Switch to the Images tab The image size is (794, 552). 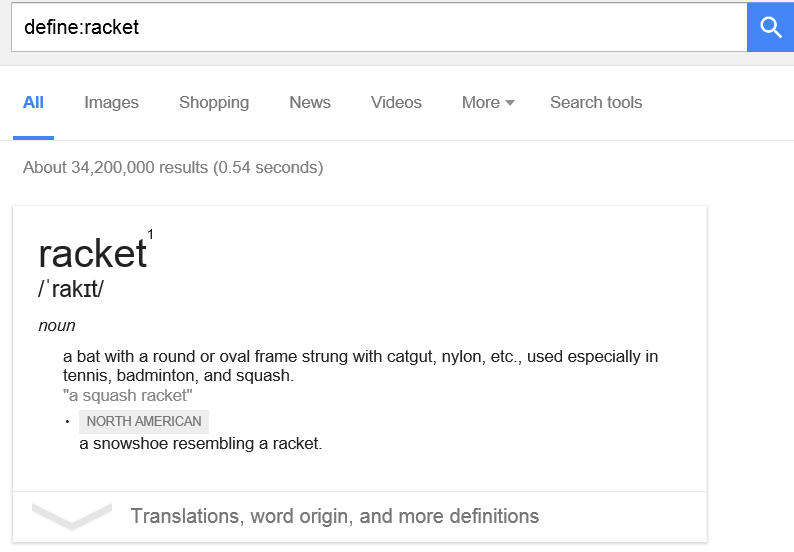[x=111, y=103]
